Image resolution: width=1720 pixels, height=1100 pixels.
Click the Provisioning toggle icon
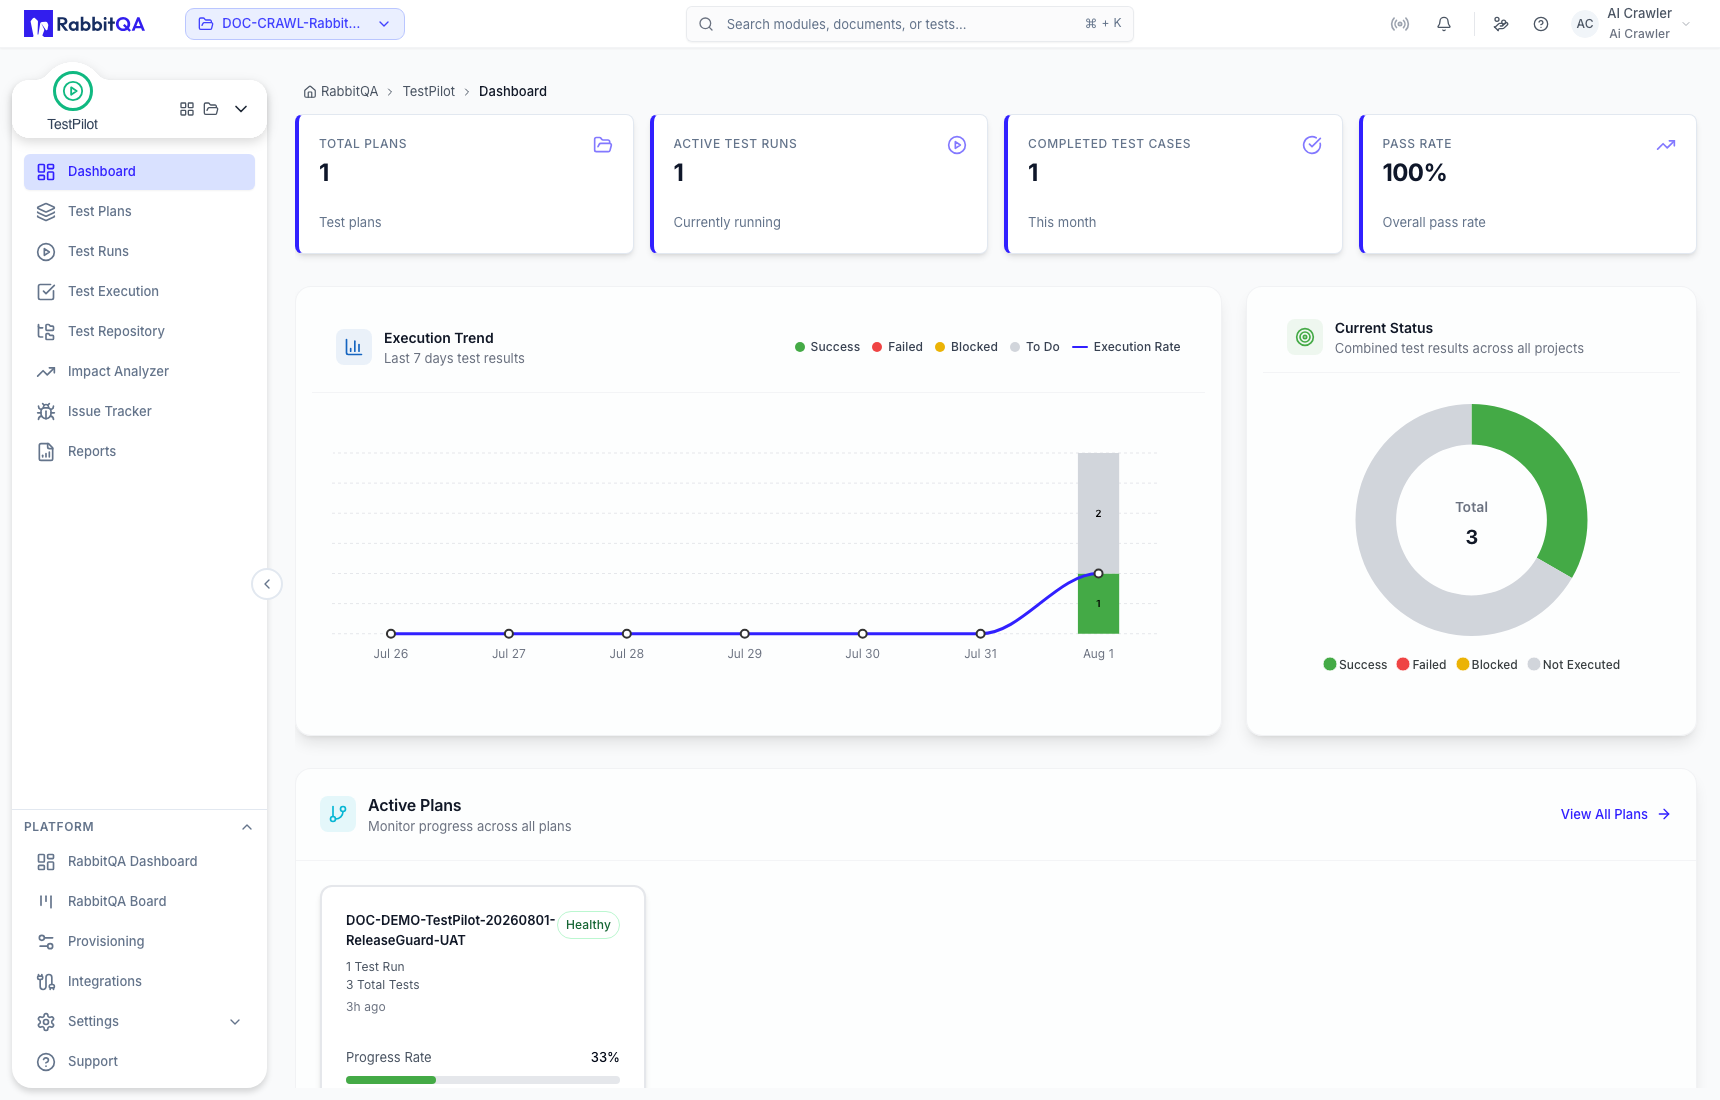pyautogui.click(x=46, y=942)
